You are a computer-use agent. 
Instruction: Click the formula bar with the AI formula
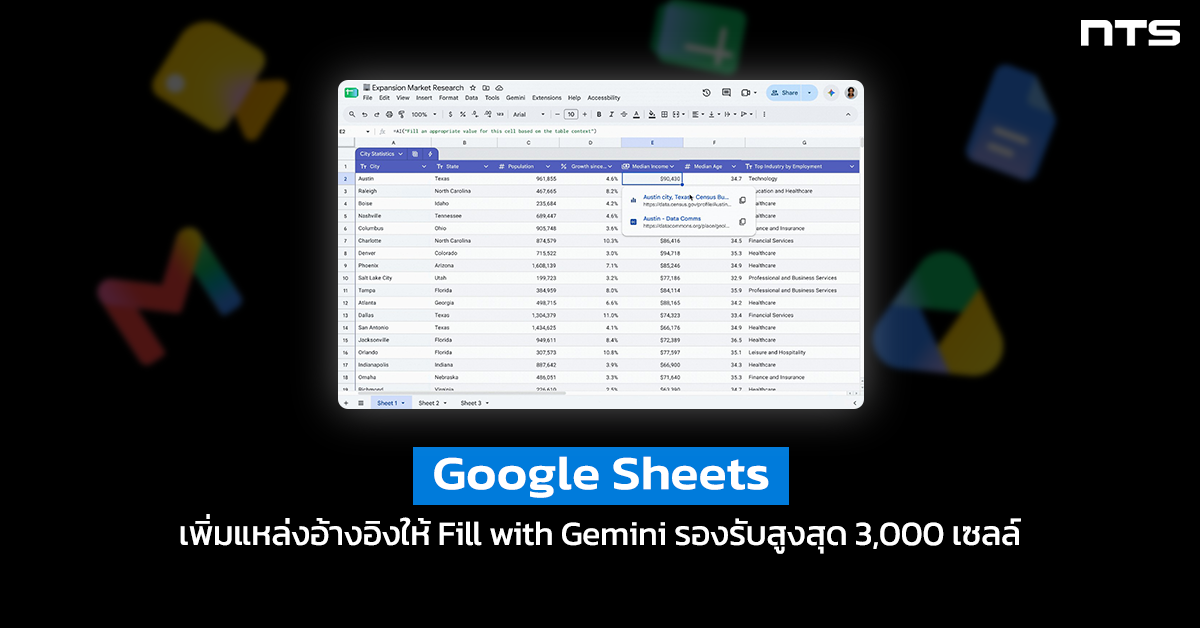click(x=620, y=131)
